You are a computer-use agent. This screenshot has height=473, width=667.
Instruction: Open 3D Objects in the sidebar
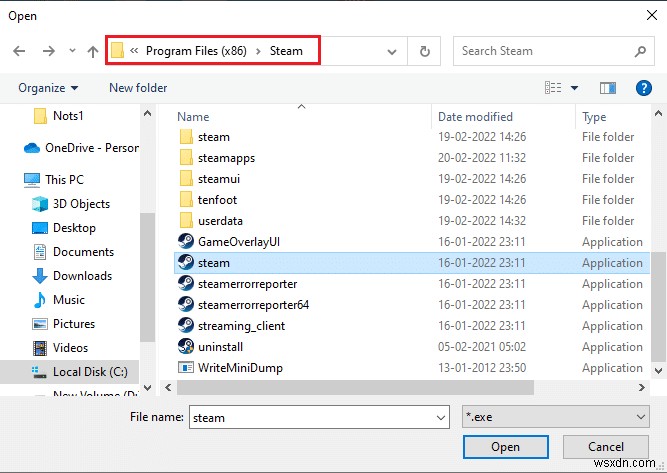pos(71,204)
